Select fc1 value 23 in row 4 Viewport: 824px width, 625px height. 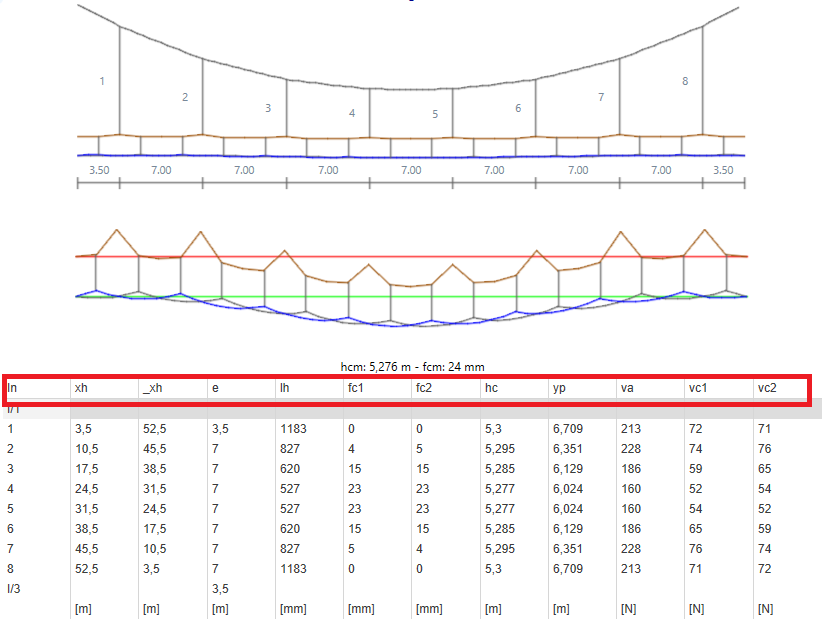355,489
